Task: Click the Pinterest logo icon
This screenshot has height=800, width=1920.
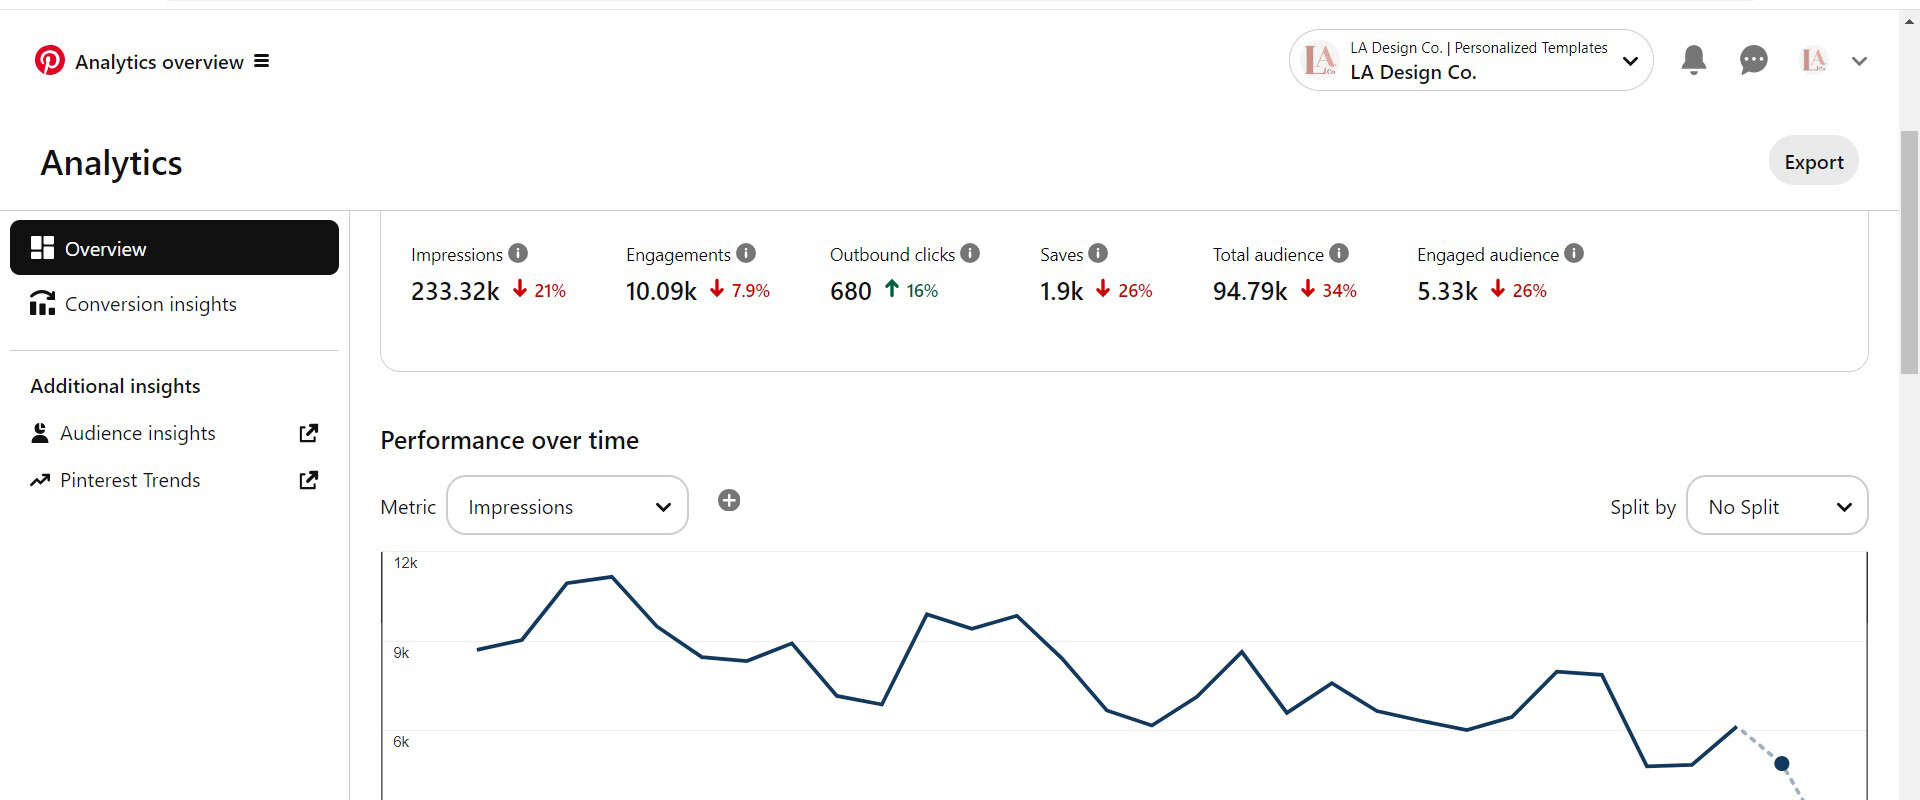Action: coord(49,61)
